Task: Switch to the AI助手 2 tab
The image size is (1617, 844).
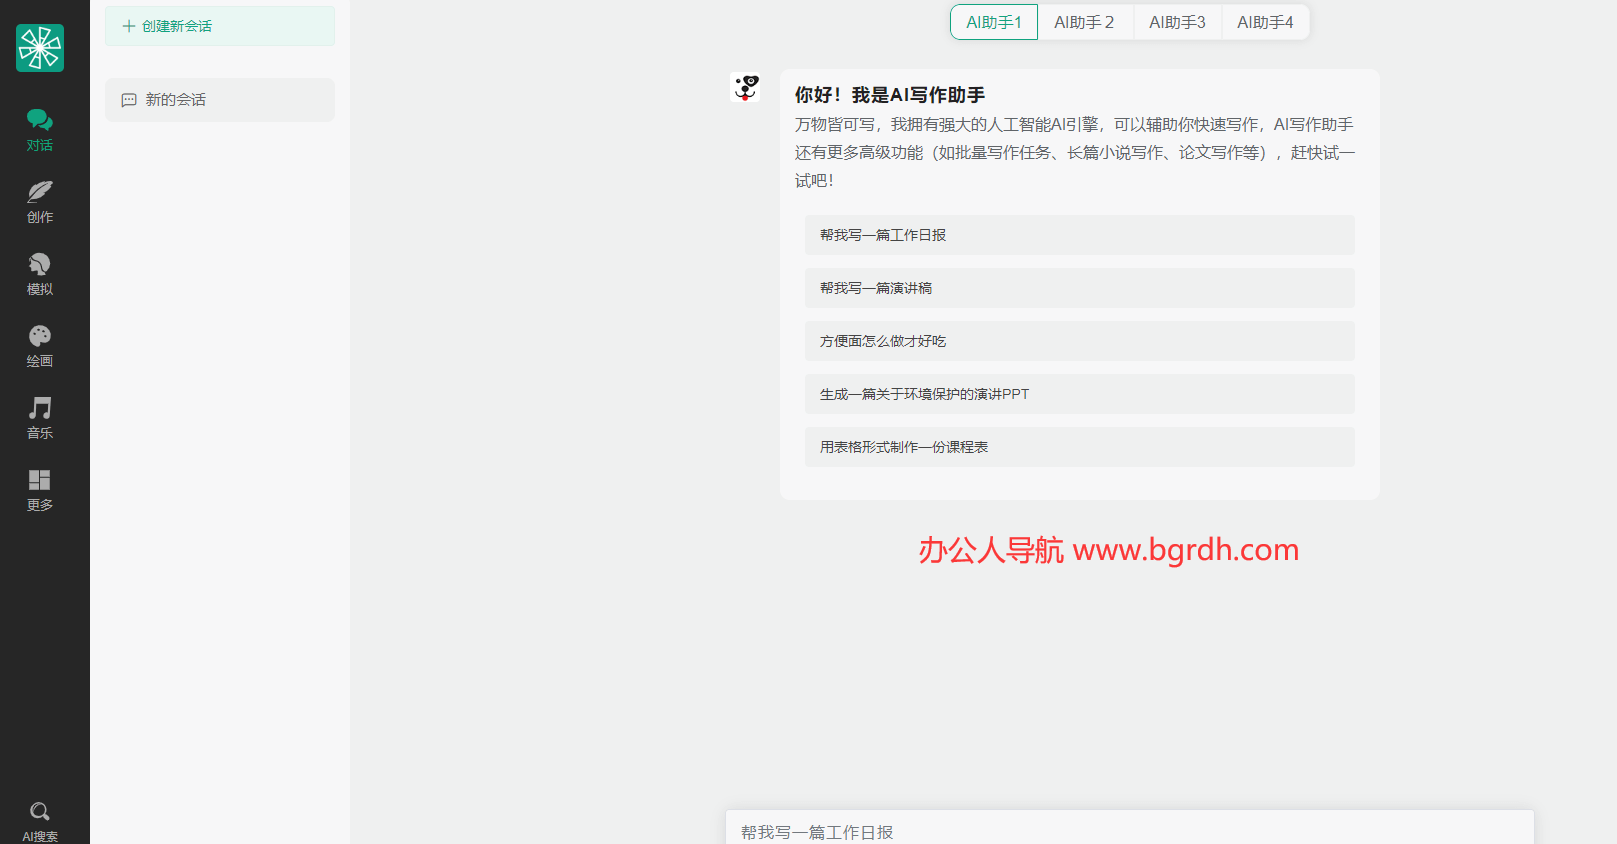Action: click(1084, 22)
